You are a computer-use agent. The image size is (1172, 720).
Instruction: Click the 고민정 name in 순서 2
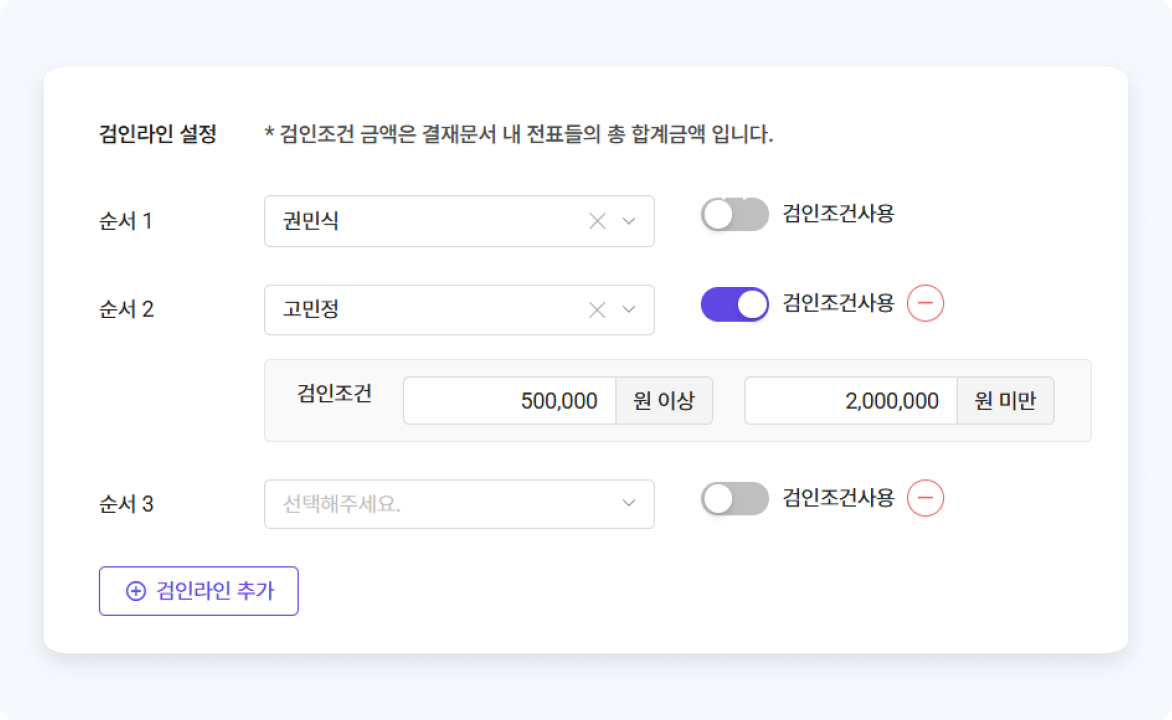point(311,310)
